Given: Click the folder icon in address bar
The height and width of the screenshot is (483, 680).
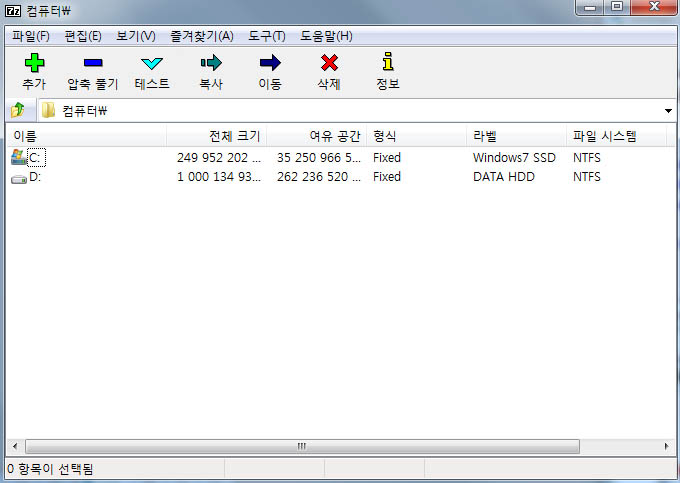Looking at the screenshot, I should [x=48, y=110].
